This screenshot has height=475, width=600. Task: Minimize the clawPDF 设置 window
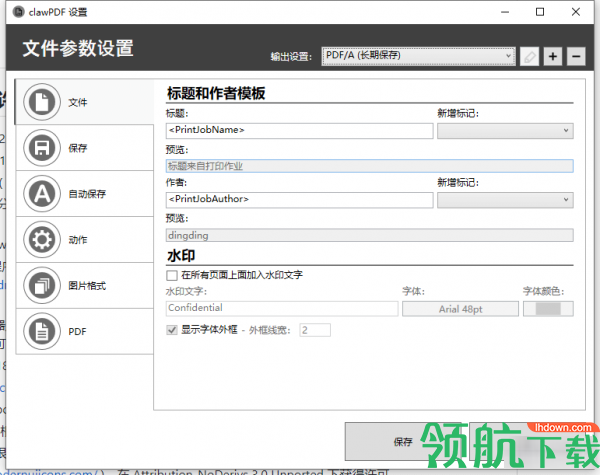(505, 12)
